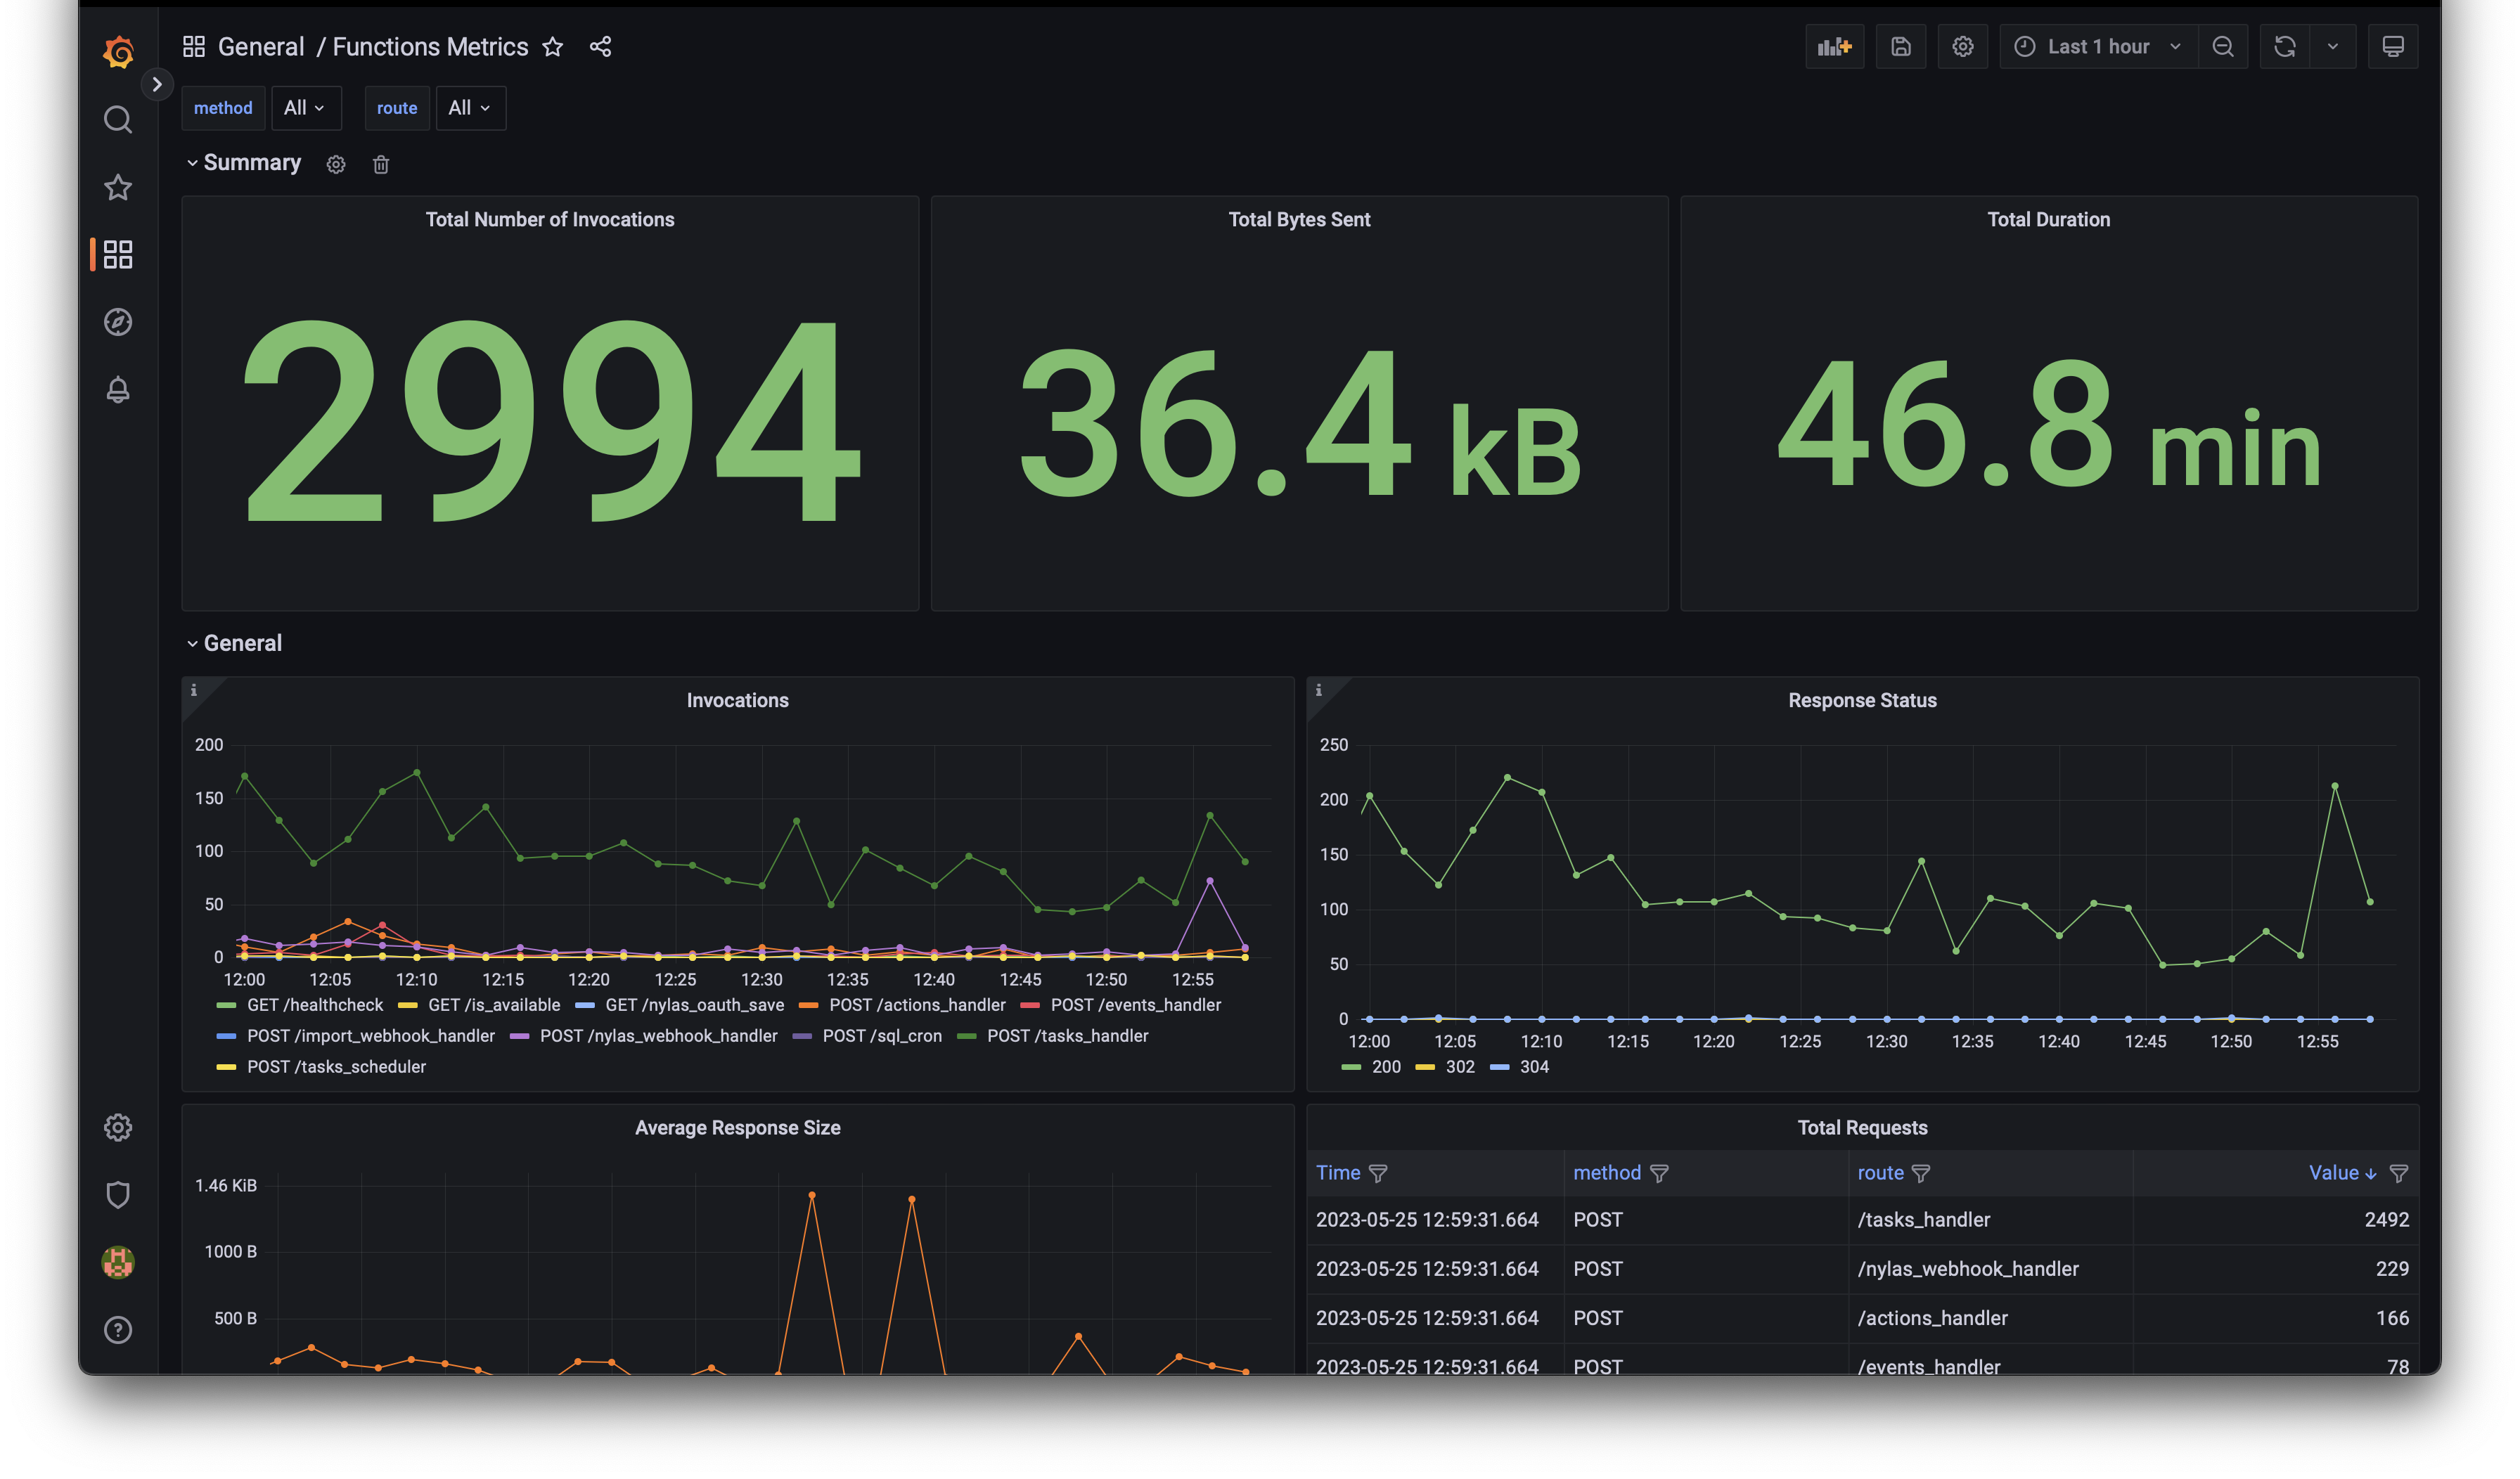
Task: Zoom out the time range
Action: (x=2222, y=46)
